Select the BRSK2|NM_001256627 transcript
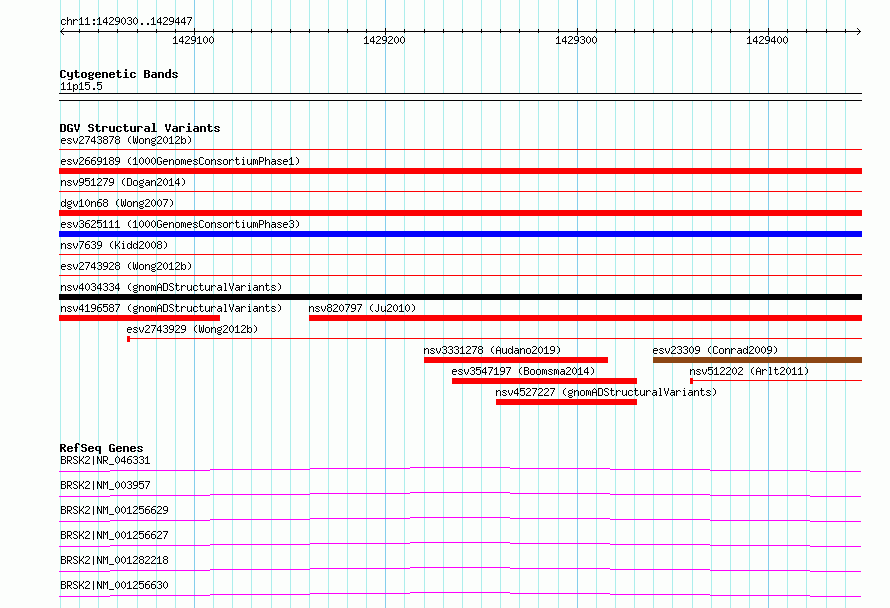 click(x=114, y=535)
